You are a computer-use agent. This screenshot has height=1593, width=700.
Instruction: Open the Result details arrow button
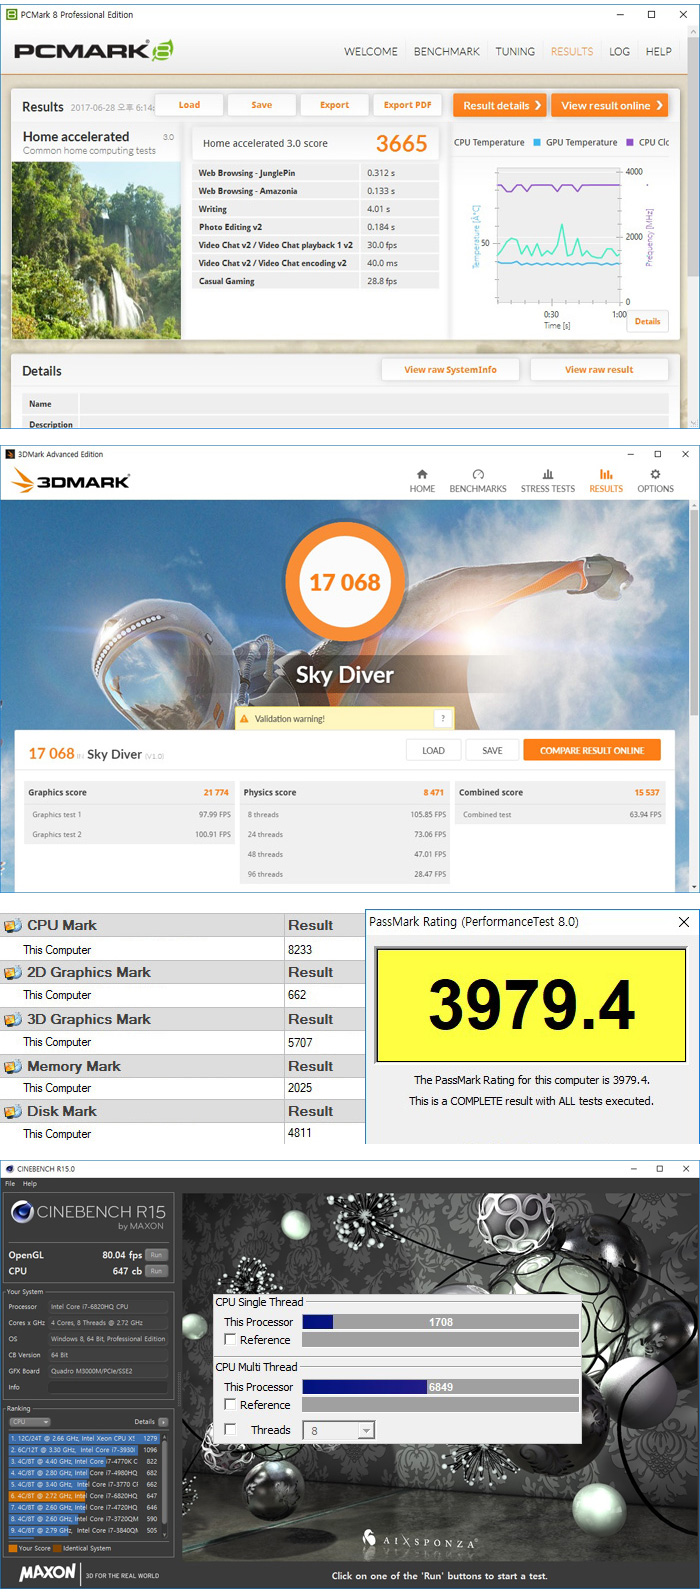(499, 105)
